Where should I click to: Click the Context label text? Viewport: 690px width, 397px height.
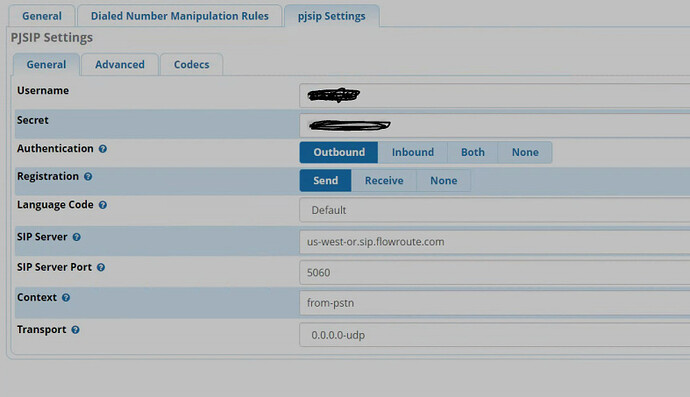coord(37,298)
